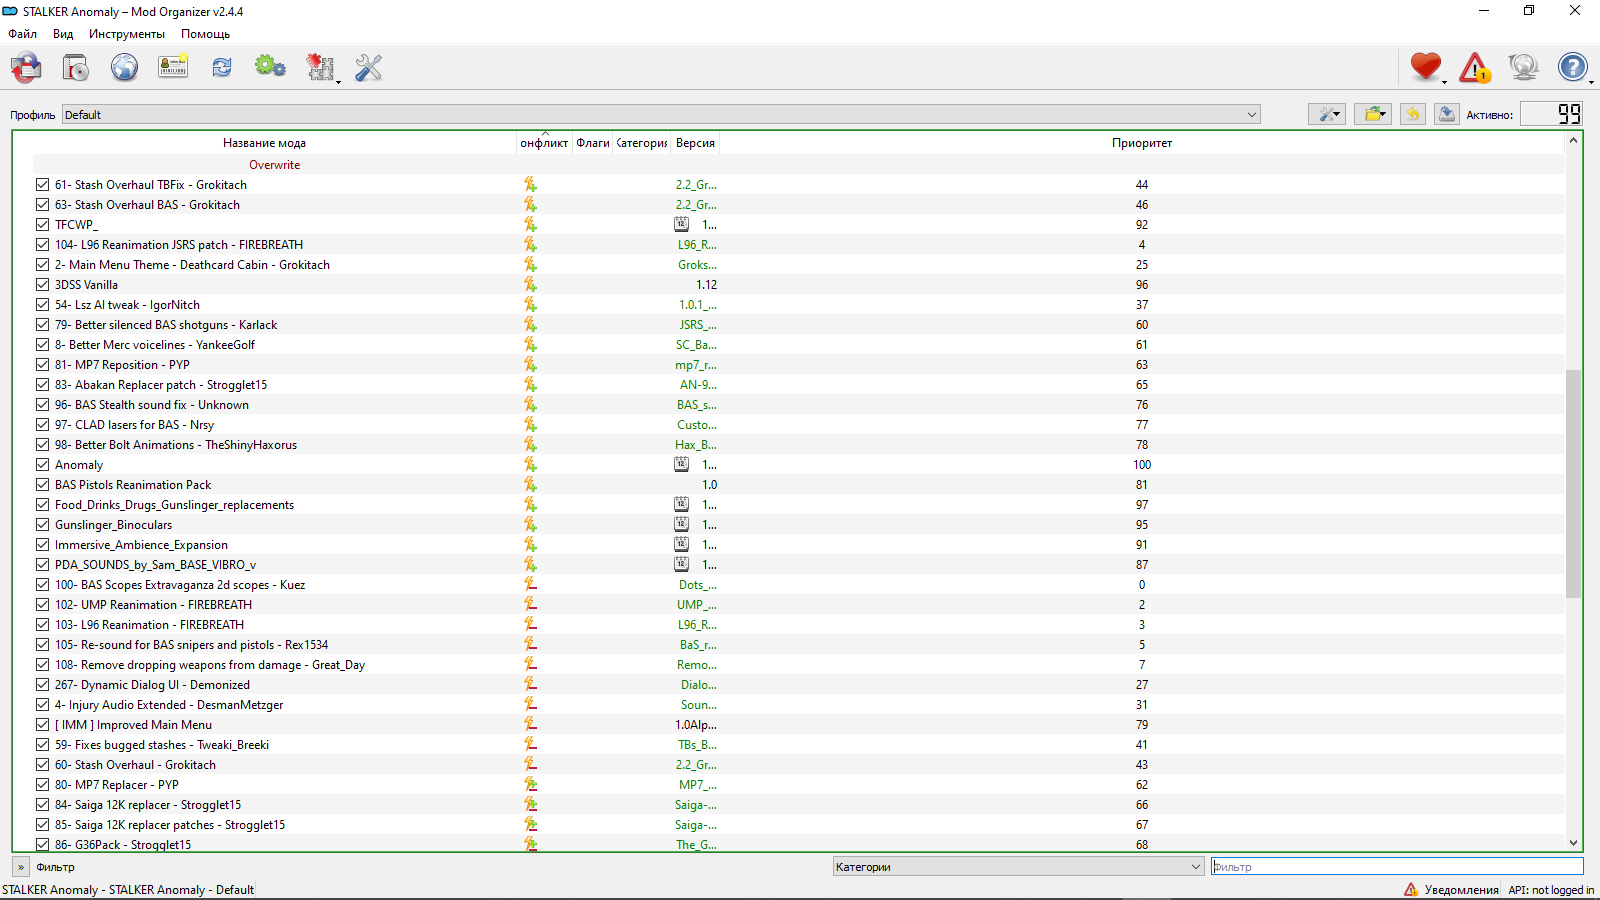Open the Nexus globe icon in toolbar
This screenshot has width=1600, height=900.
[124, 68]
